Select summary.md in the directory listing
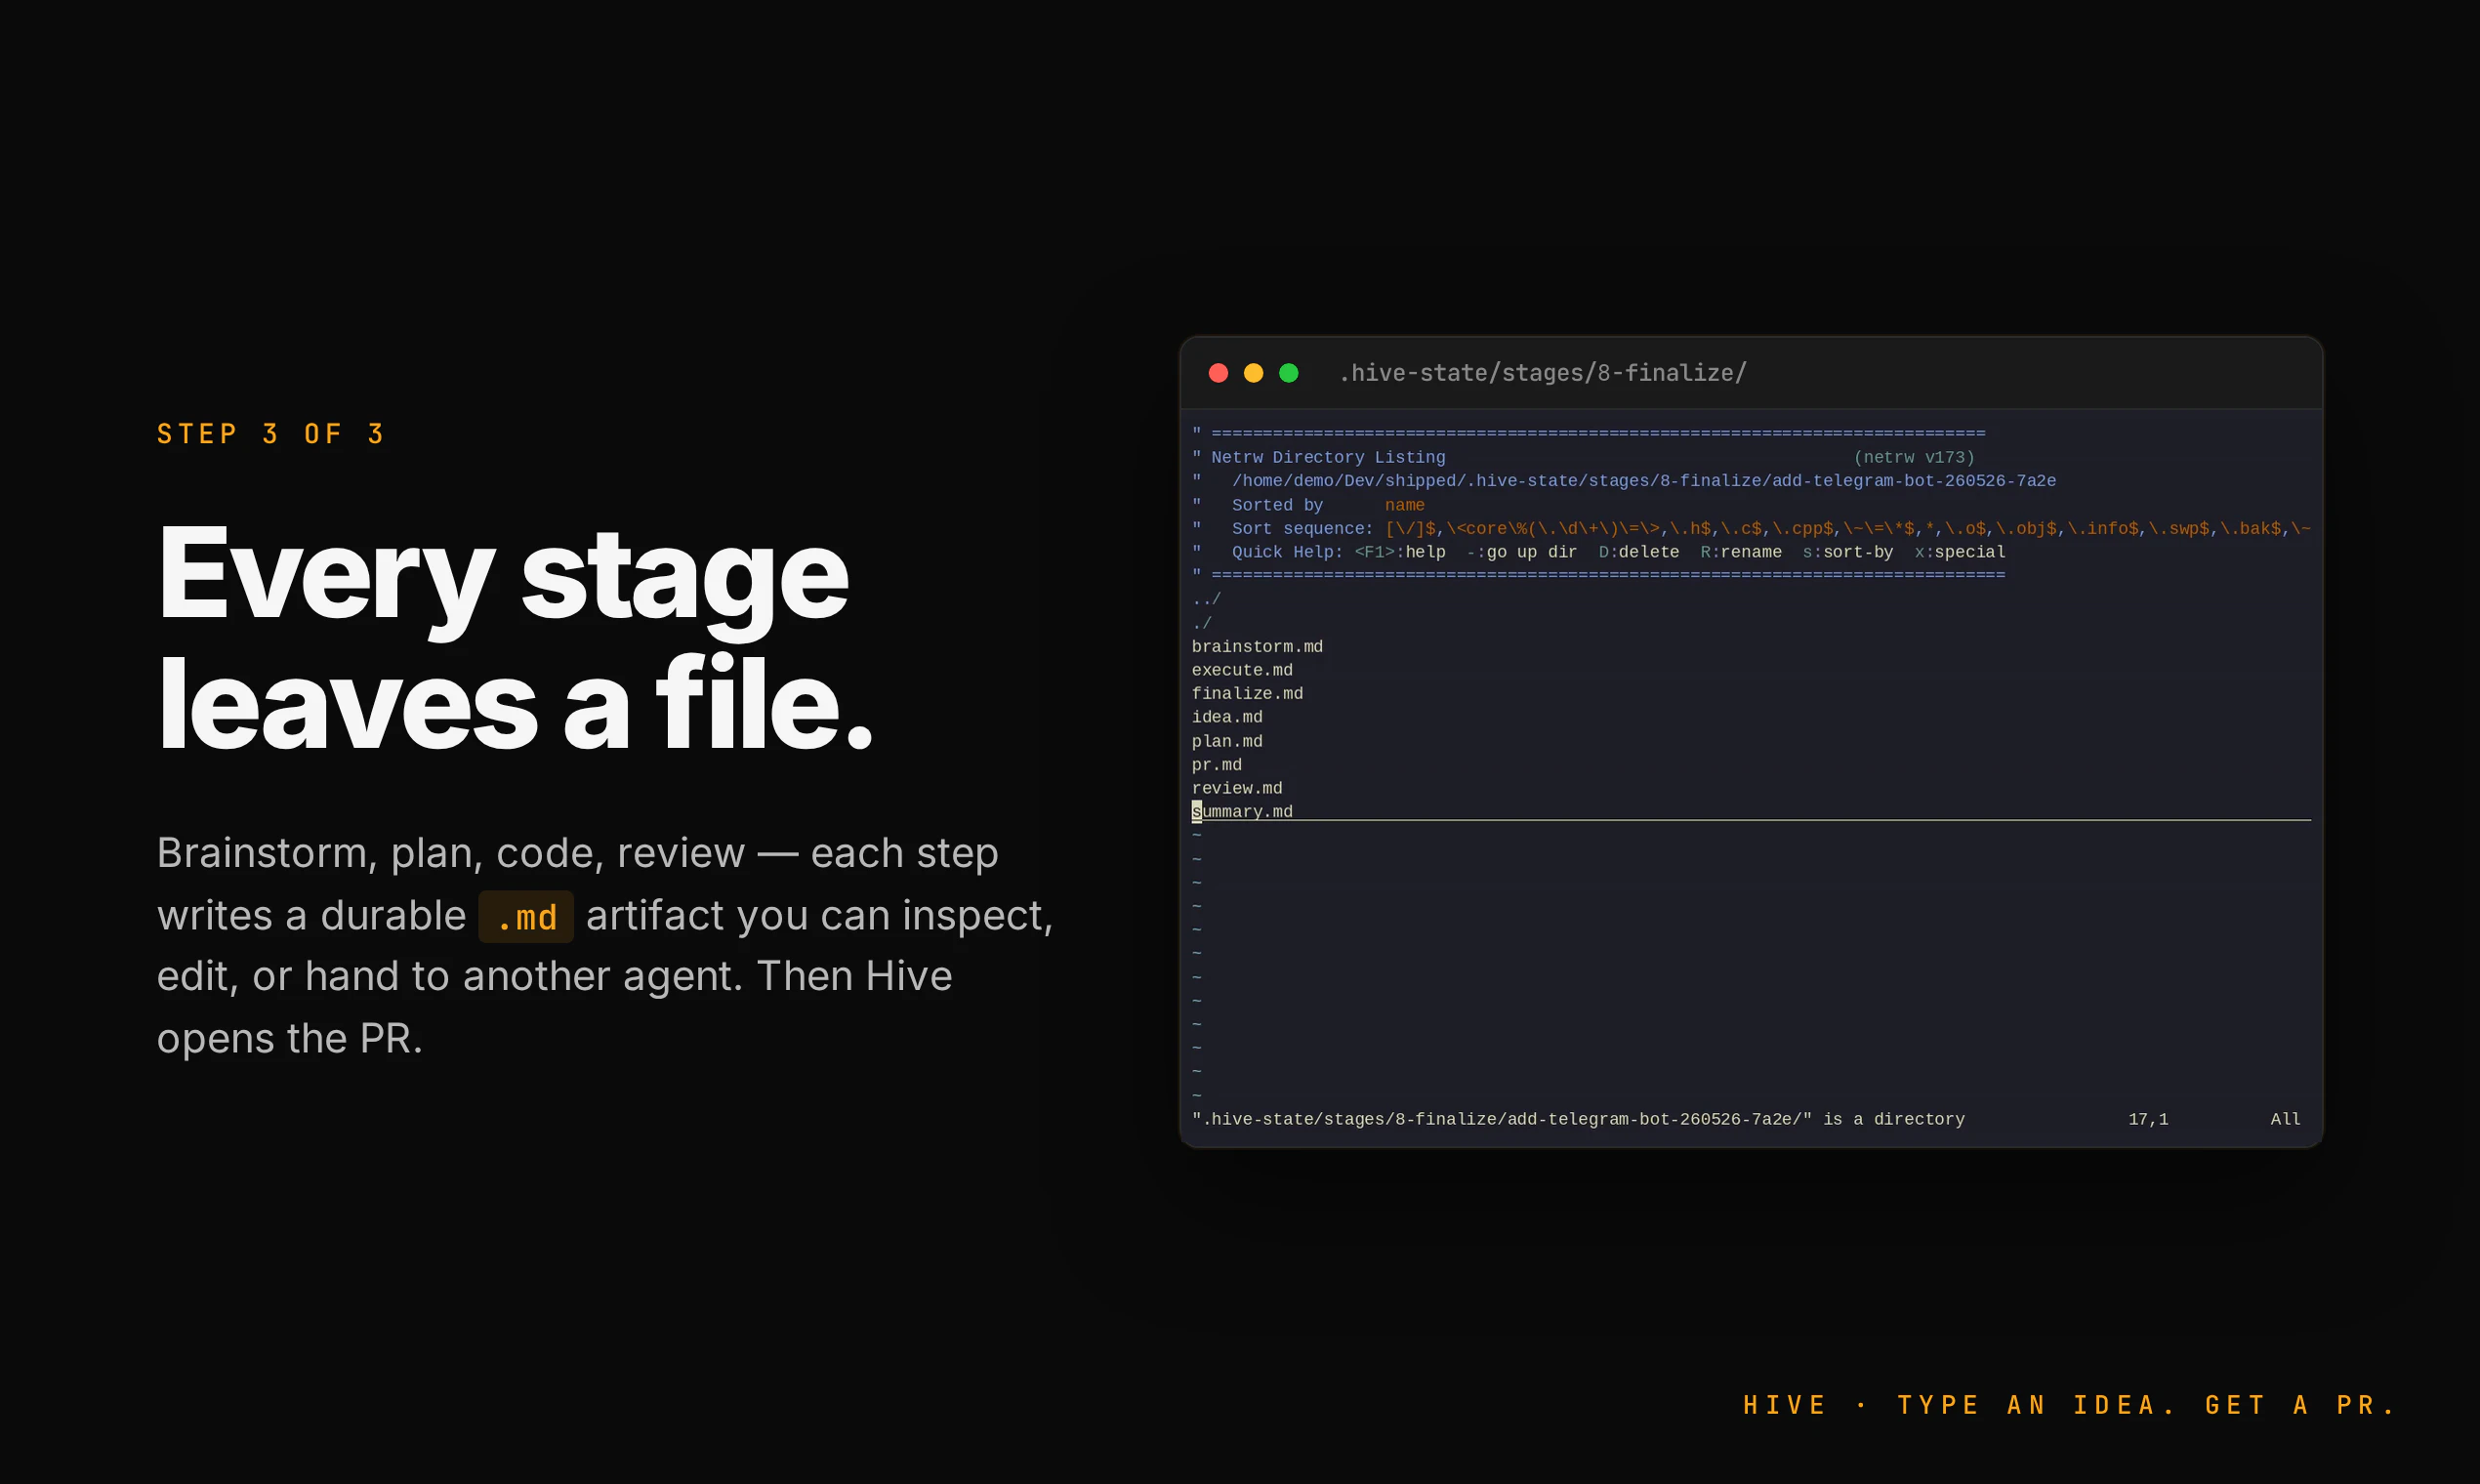2480x1484 pixels. 1242,811
